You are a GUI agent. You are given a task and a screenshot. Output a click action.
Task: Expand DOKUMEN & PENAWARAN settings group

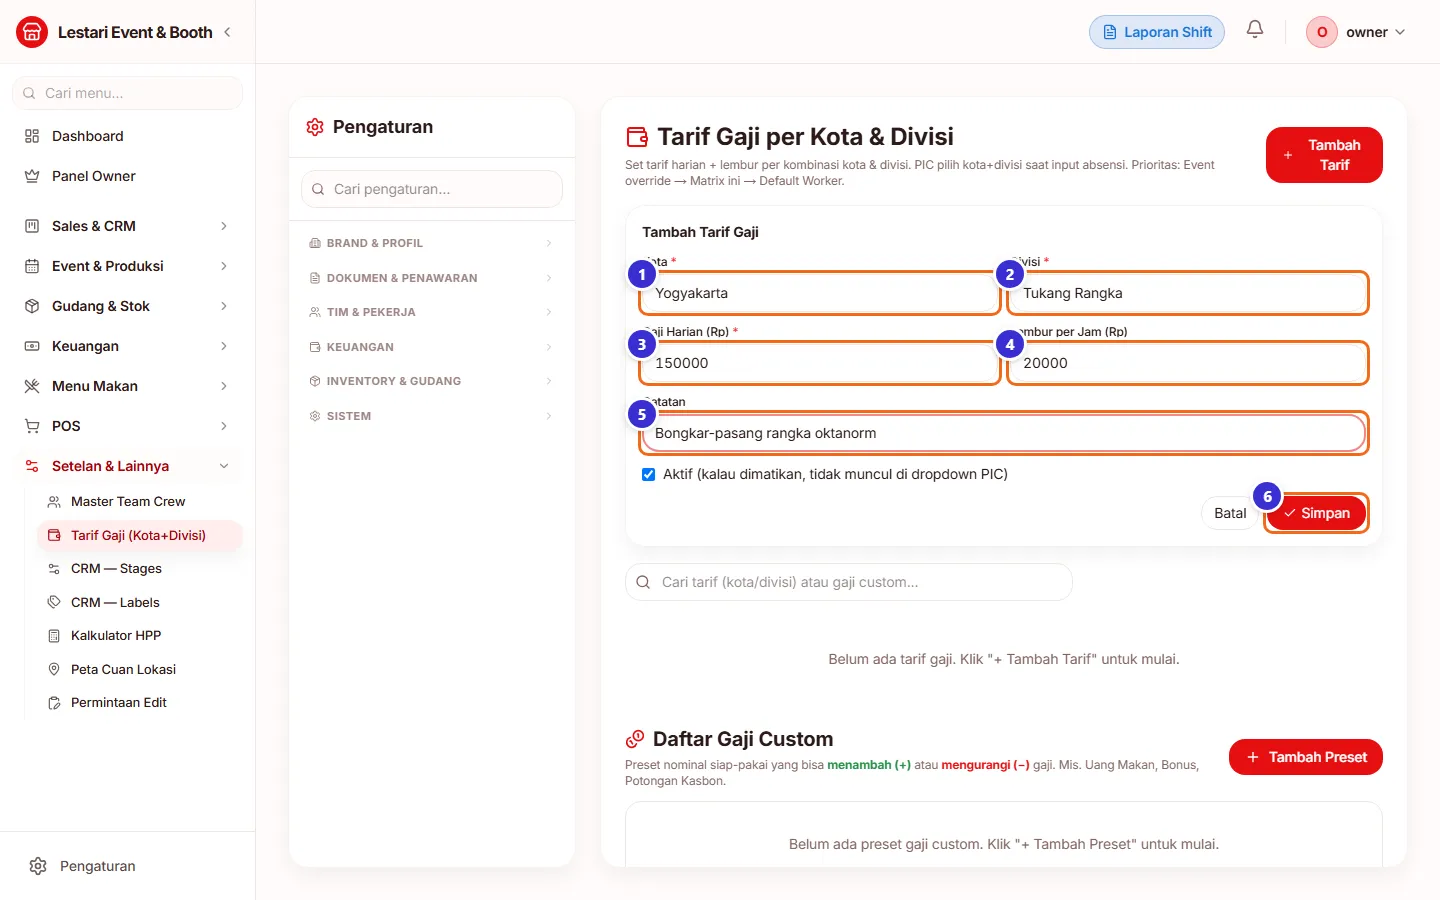click(x=432, y=278)
